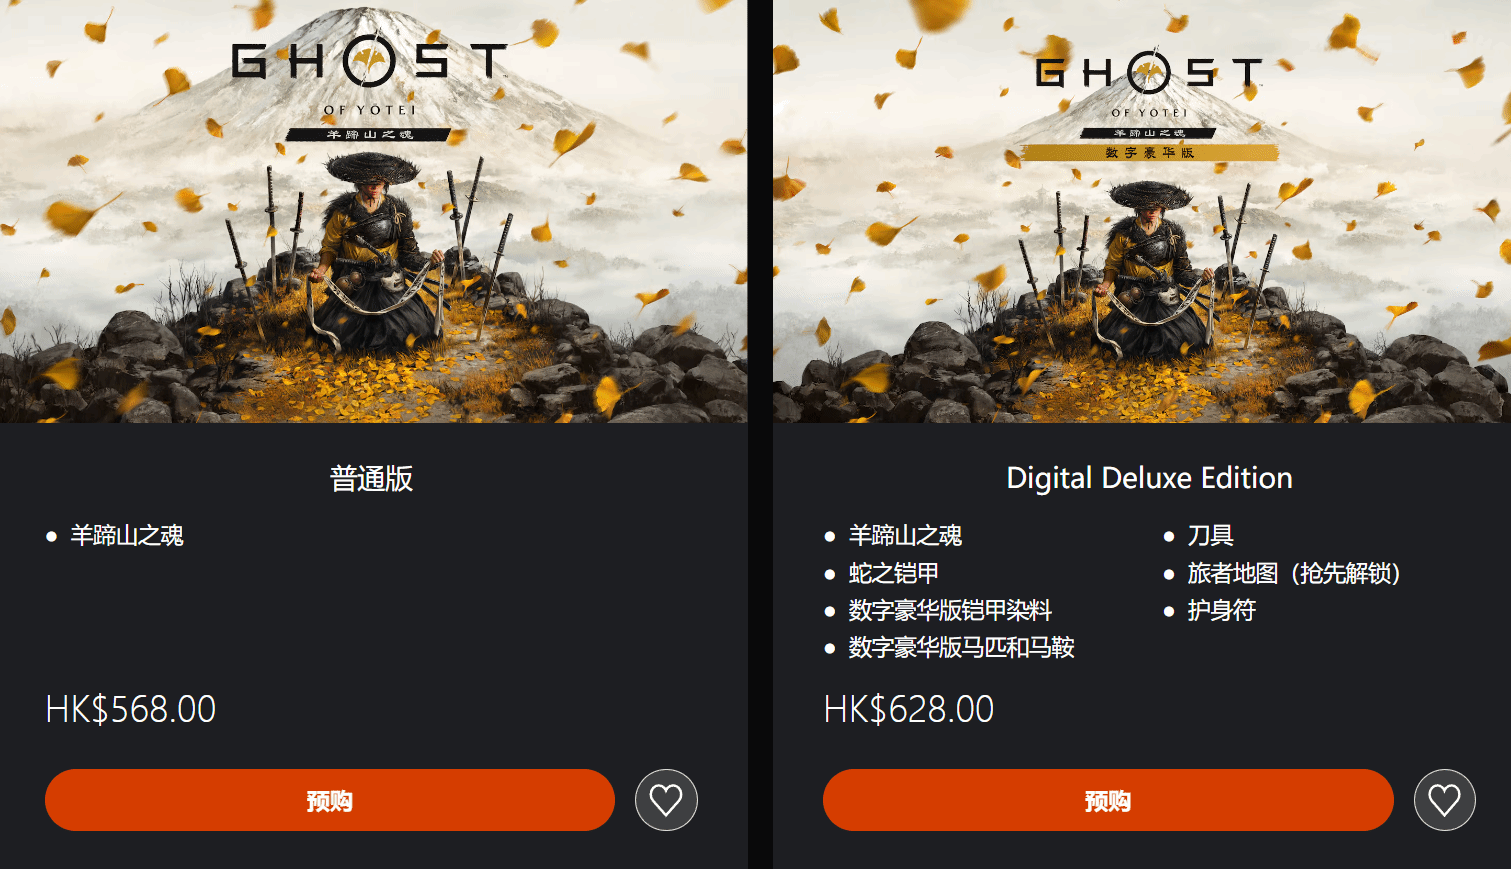Image resolution: width=1511 pixels, height=869 pixels.
Task: Click 羊蹄山之魂 in the Deluxe Edition list
Action: pyautogui.click(x=905, y=536)
